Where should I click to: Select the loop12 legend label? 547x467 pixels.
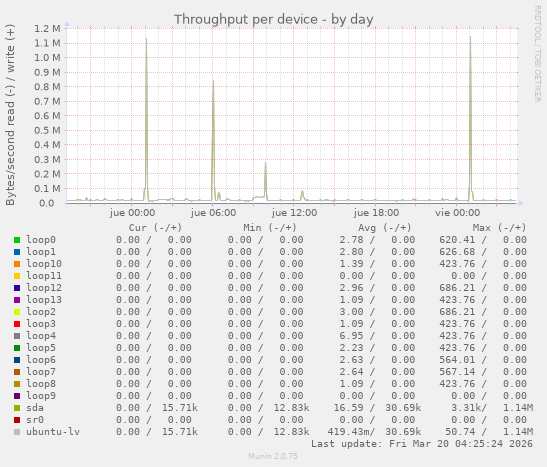pos(44,287)
